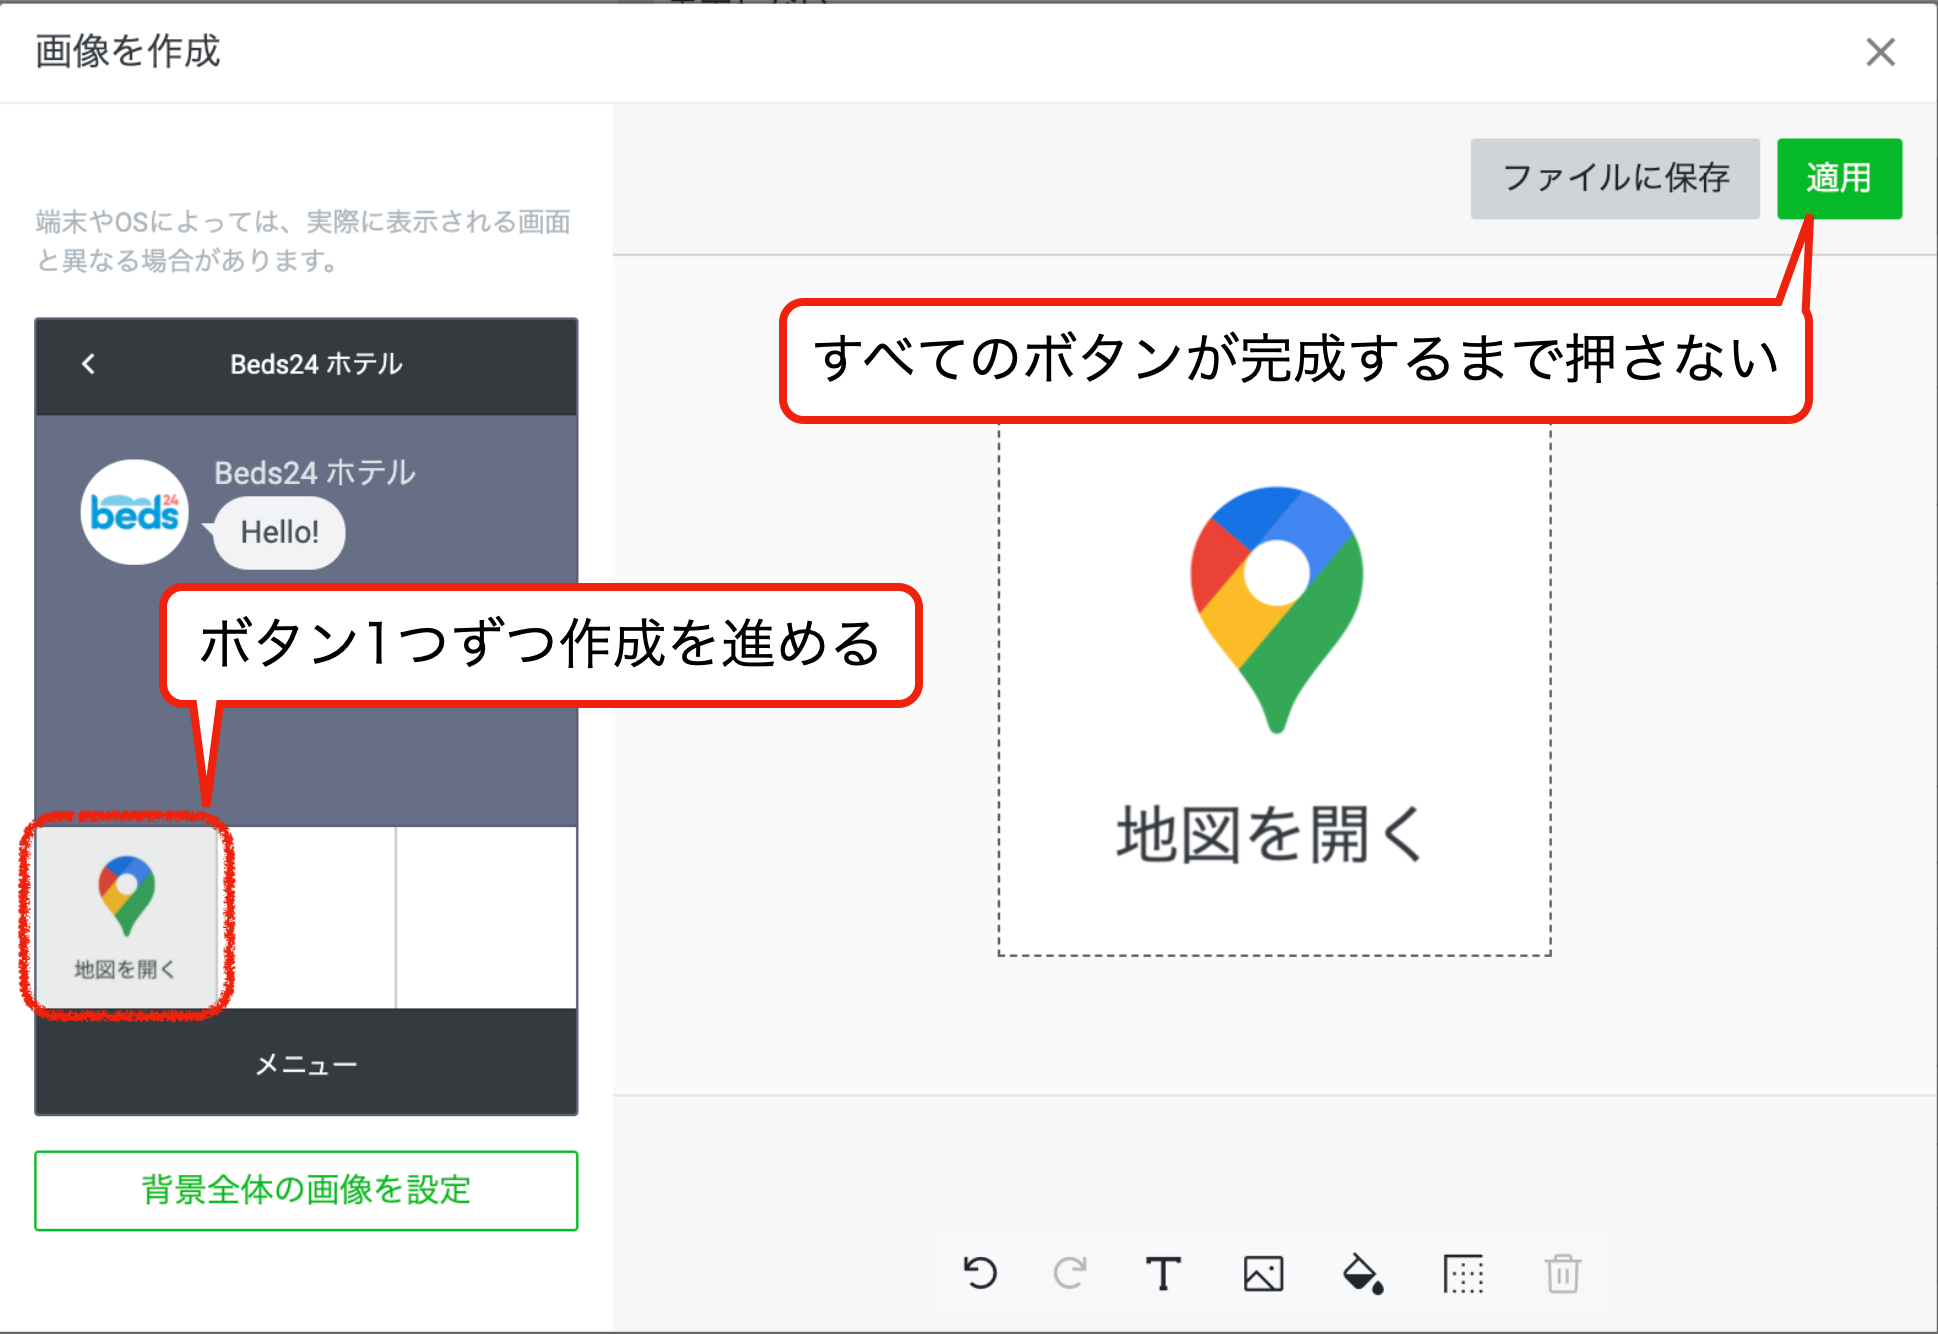Click the メニュー bar in preview
Screen dimensions: 1938x1334
[306, 1064]
